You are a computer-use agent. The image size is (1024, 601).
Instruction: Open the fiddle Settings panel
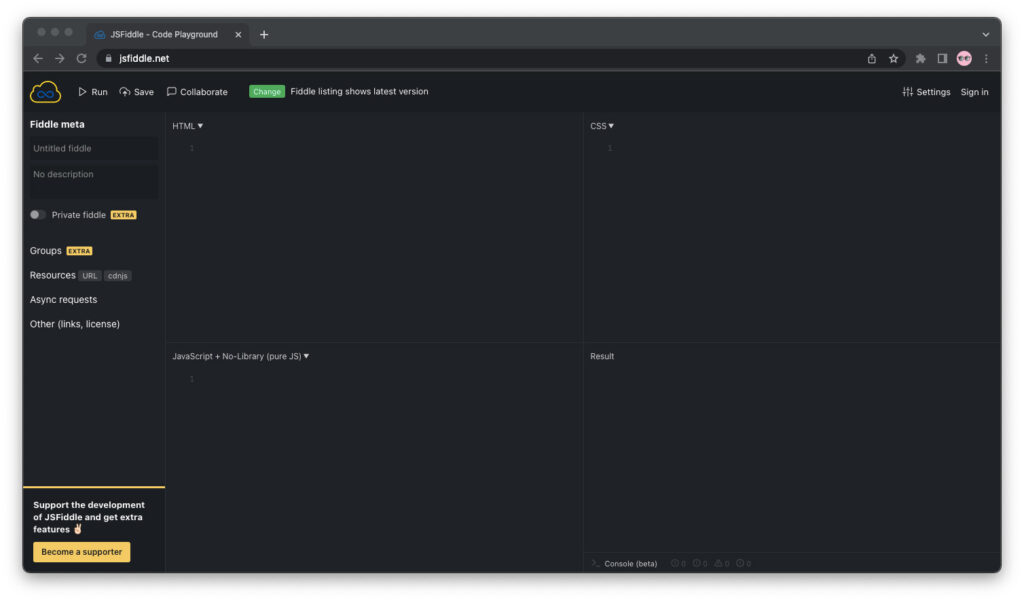point(926,92)
